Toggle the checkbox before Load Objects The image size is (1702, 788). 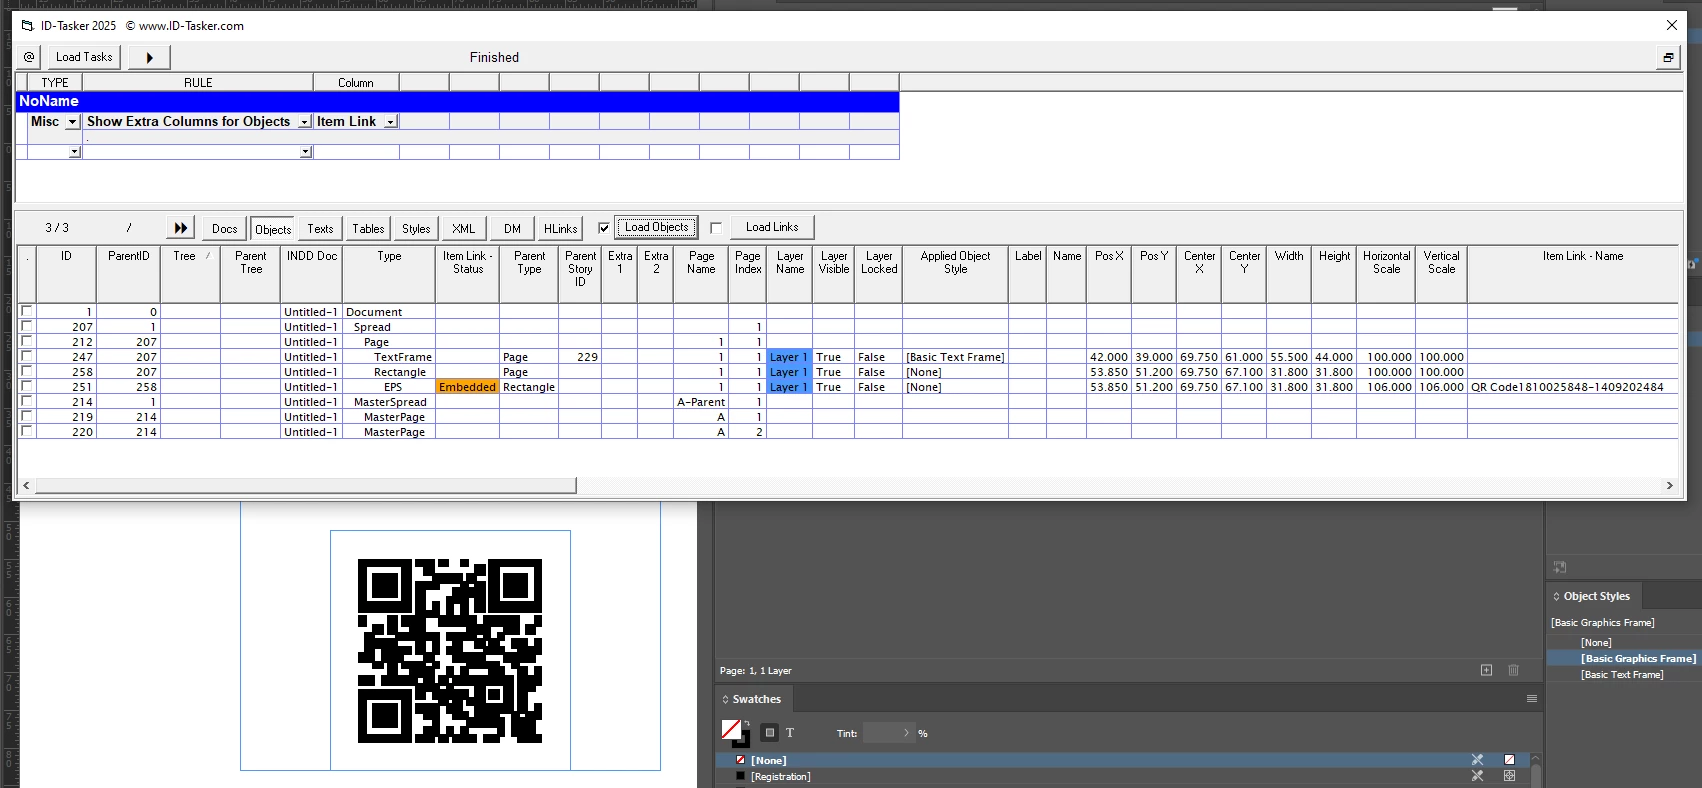[x=604, y=228]
